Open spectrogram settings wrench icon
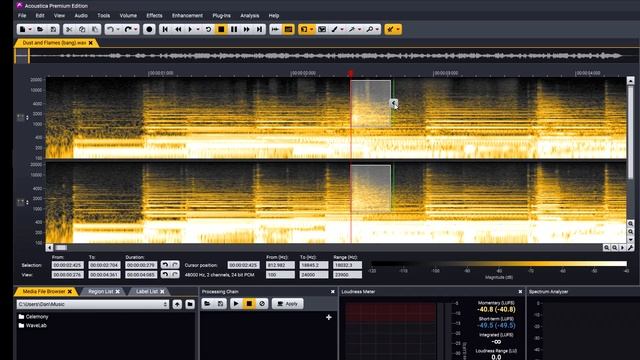The width and height of the screenshot is (640, 360). 631,248
